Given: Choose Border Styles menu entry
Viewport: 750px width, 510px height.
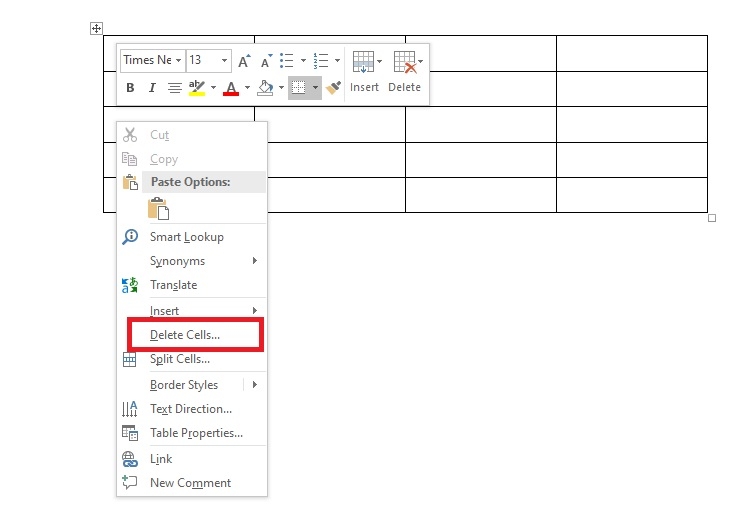Looking at the screenshot, I should [x=184, y=385].
